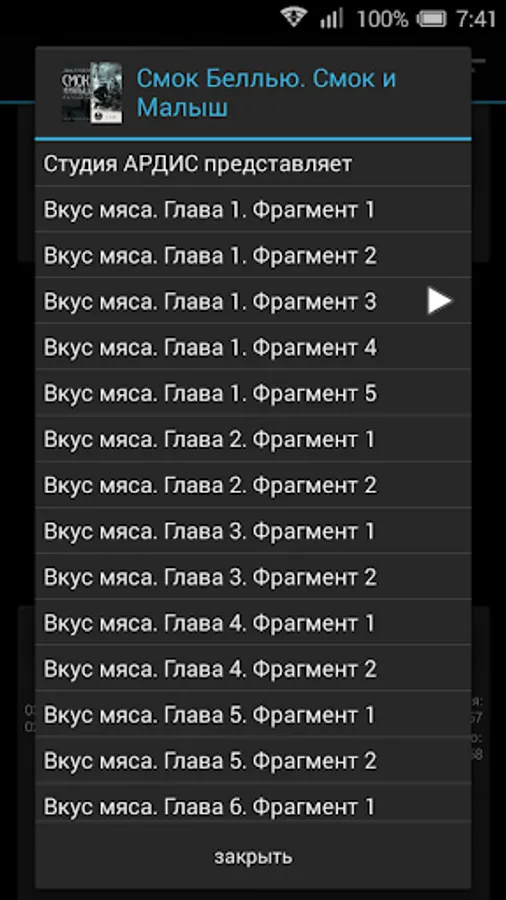Screen dimensions: 506x900
Task: Choose Вкус мяса. Глава 1. Фрагмент 2
Action: click(253, 255)
